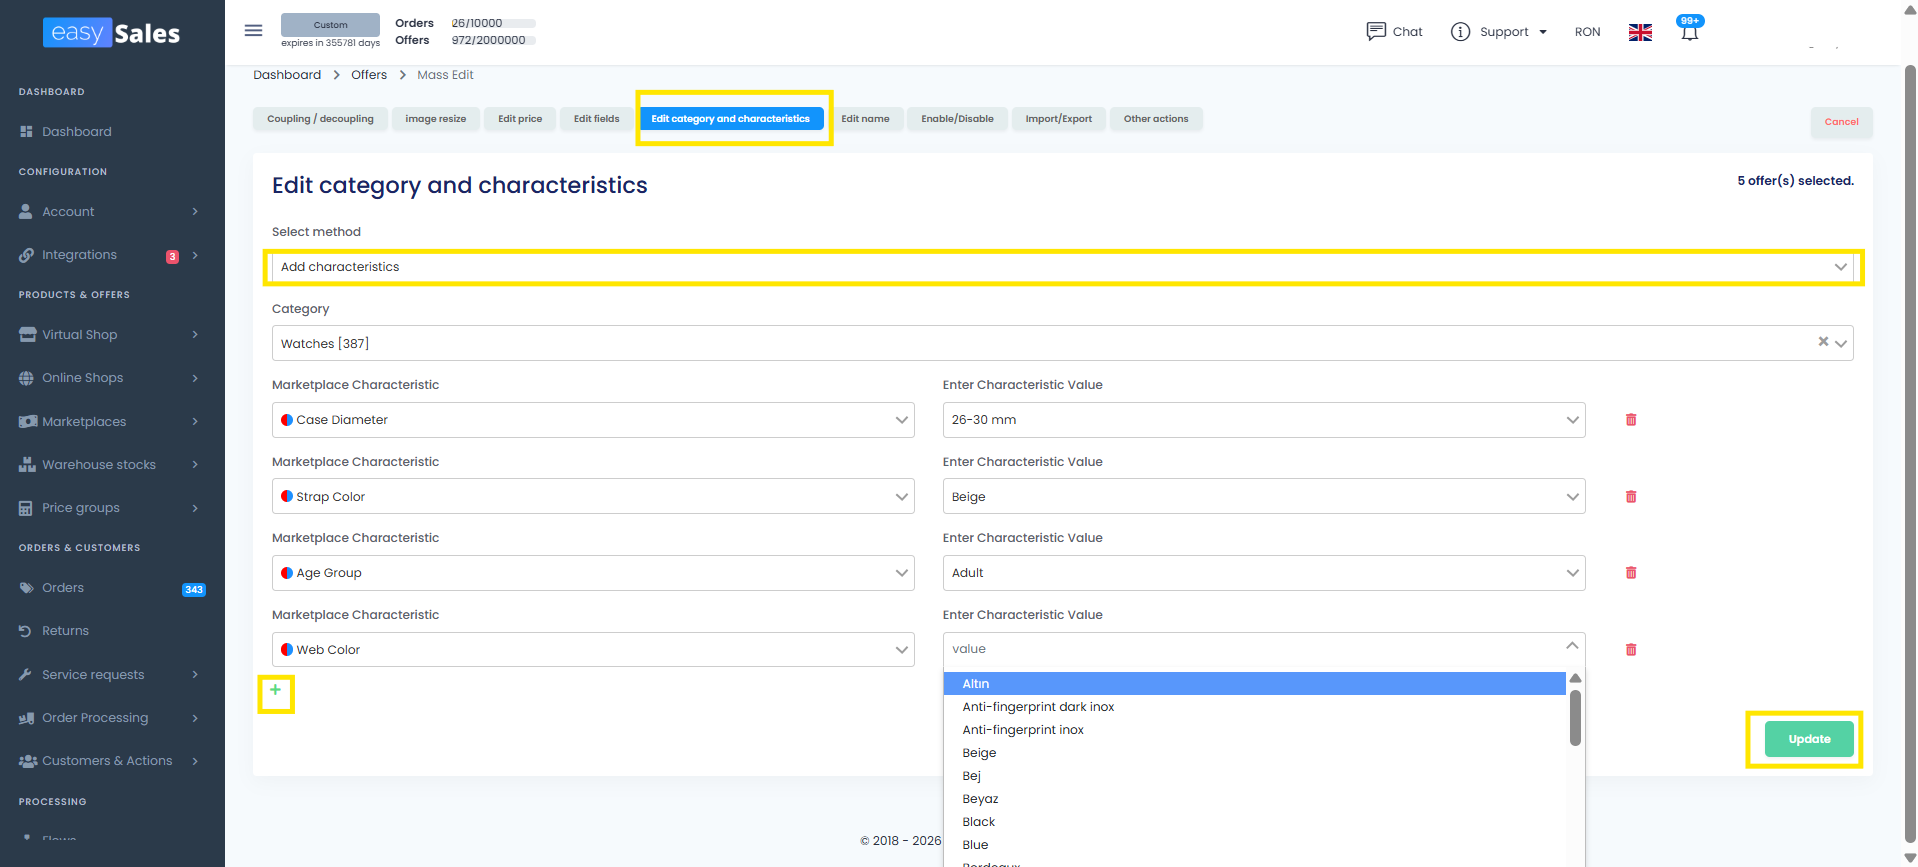Click the easySales logo
The image size is (1918, 867).
[x=112, y=33]
